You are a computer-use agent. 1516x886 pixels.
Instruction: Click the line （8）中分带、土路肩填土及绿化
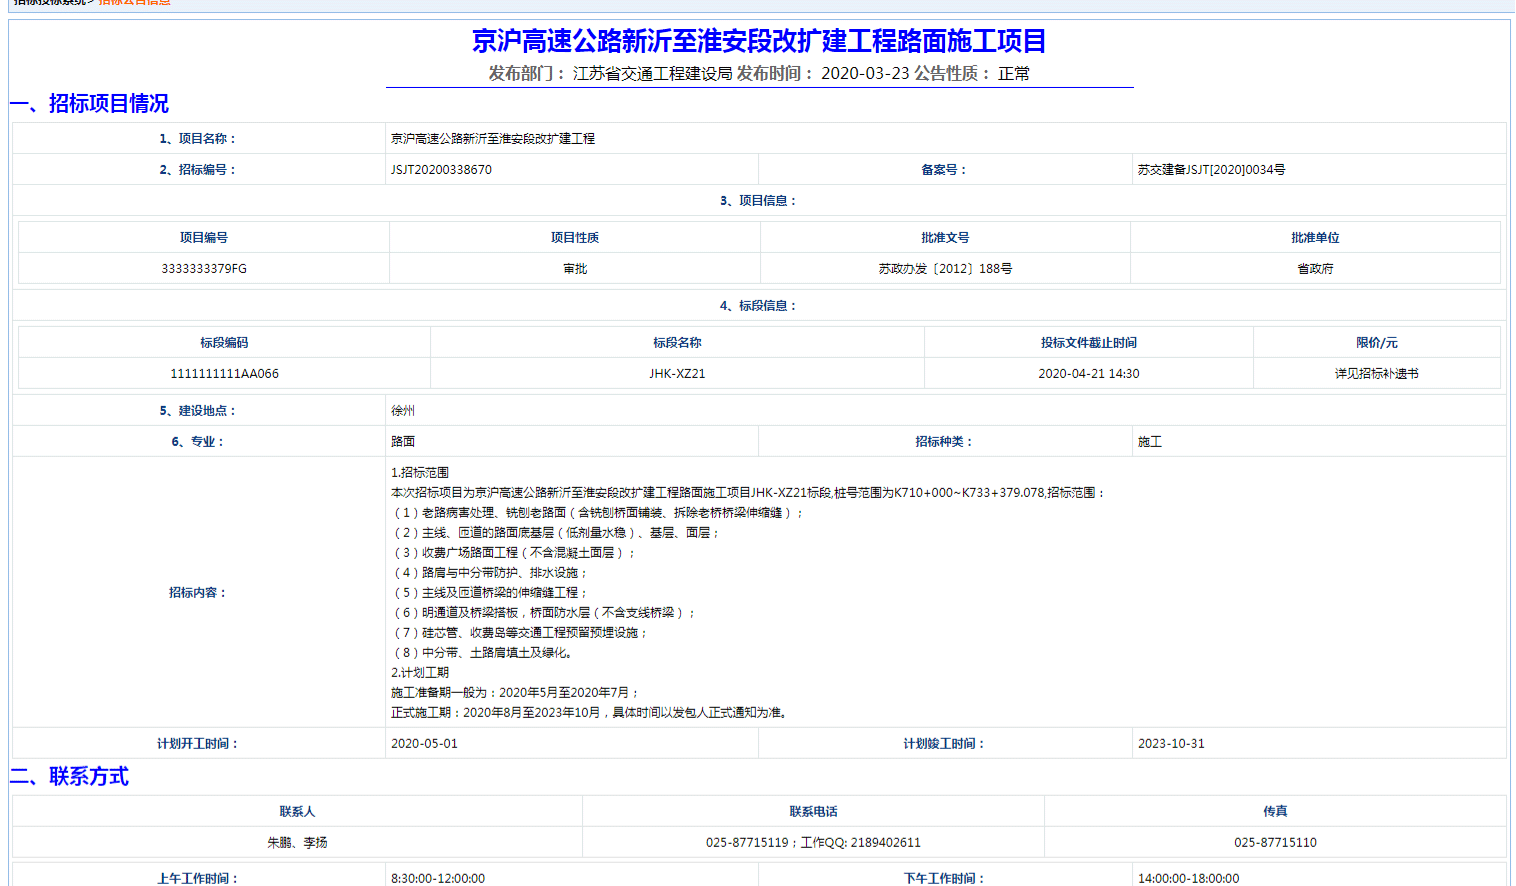coord(483,653)
